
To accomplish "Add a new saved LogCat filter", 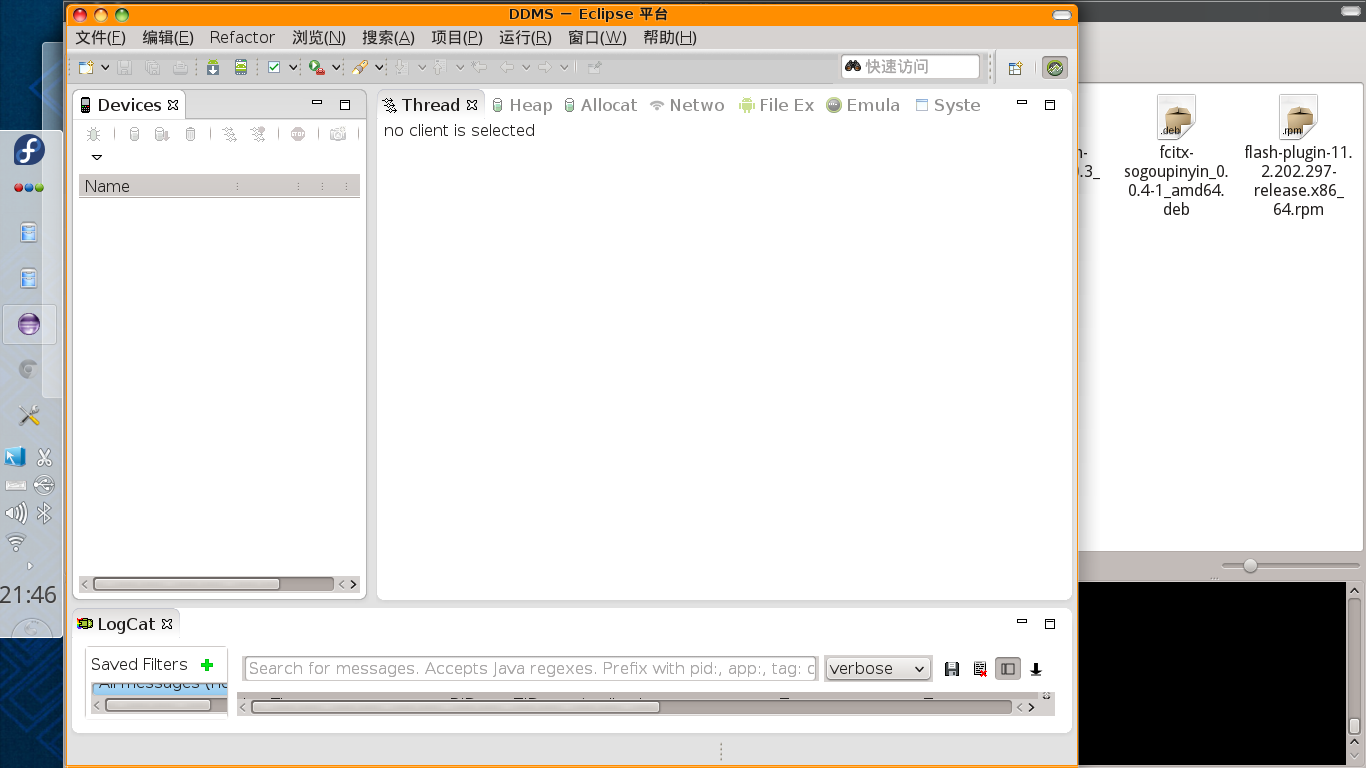I will (207, 665).
